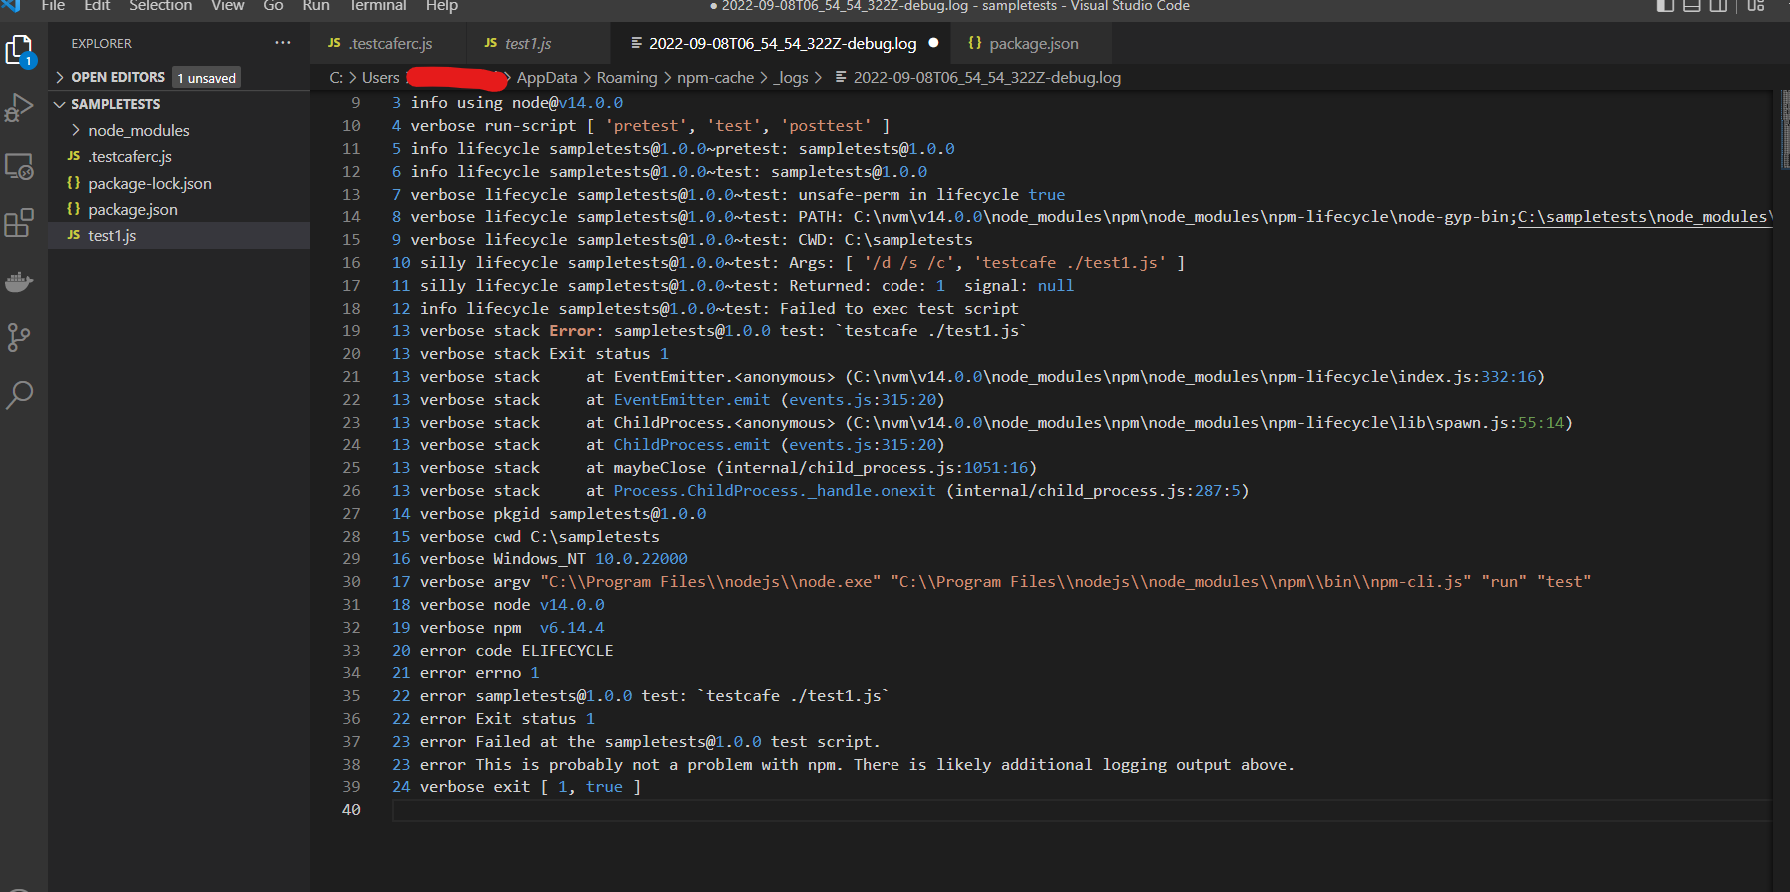The width and height of the screenshot is (1790, 892).
Task: Place cursor on empty line 40
Action: (1080, 810)
